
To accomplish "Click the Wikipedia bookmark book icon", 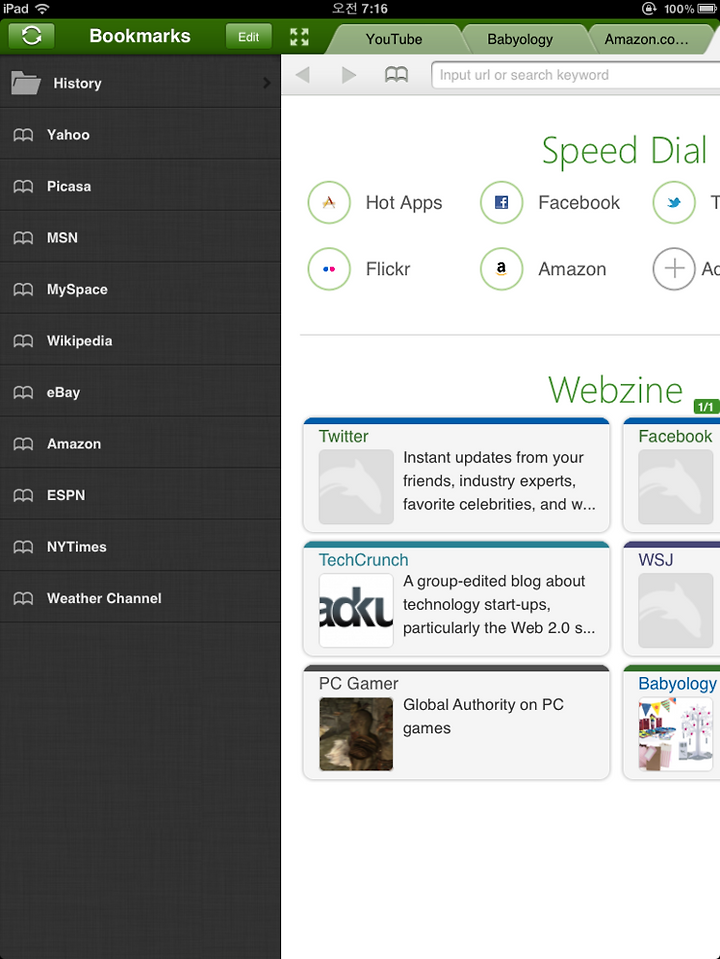I will point(23,341).
